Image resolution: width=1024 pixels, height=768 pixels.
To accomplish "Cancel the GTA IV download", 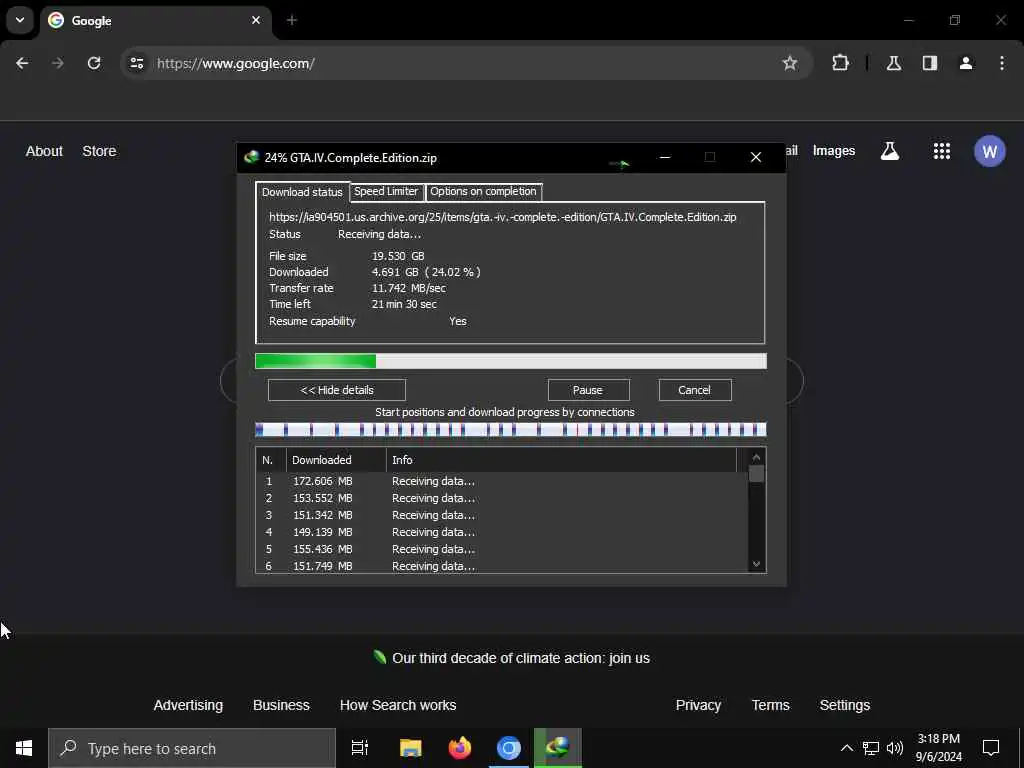I will pyautogui.click(x=694, y=390).
